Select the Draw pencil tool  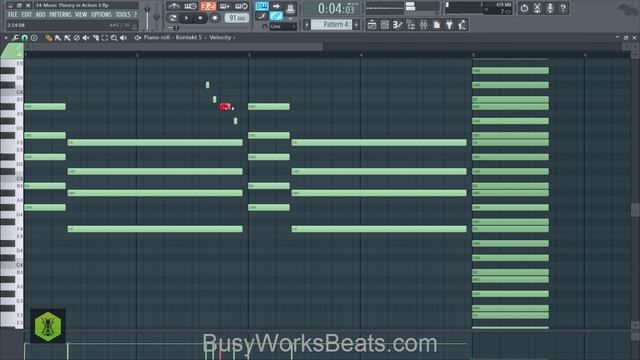49,38
